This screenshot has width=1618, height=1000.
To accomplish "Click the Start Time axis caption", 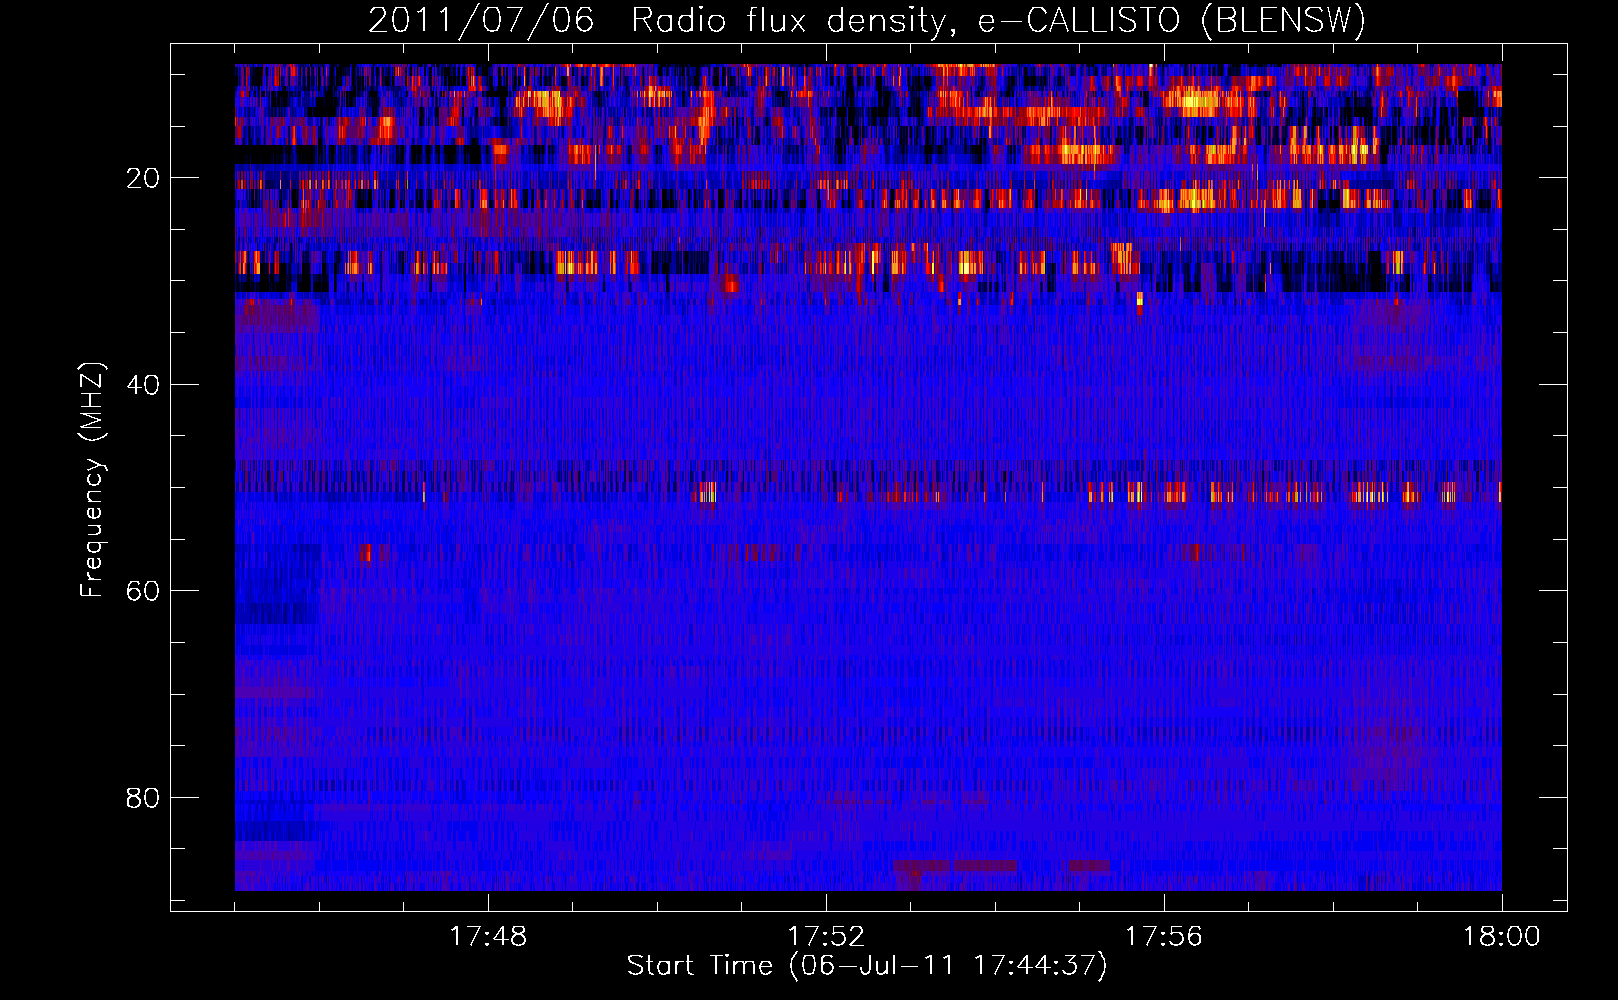I will click(868, 966).
